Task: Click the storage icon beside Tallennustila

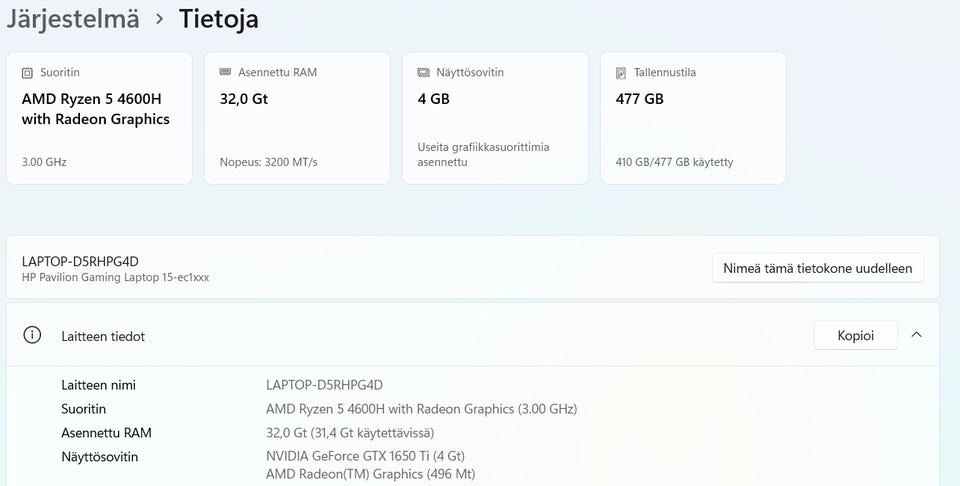Action: point(621,73)
